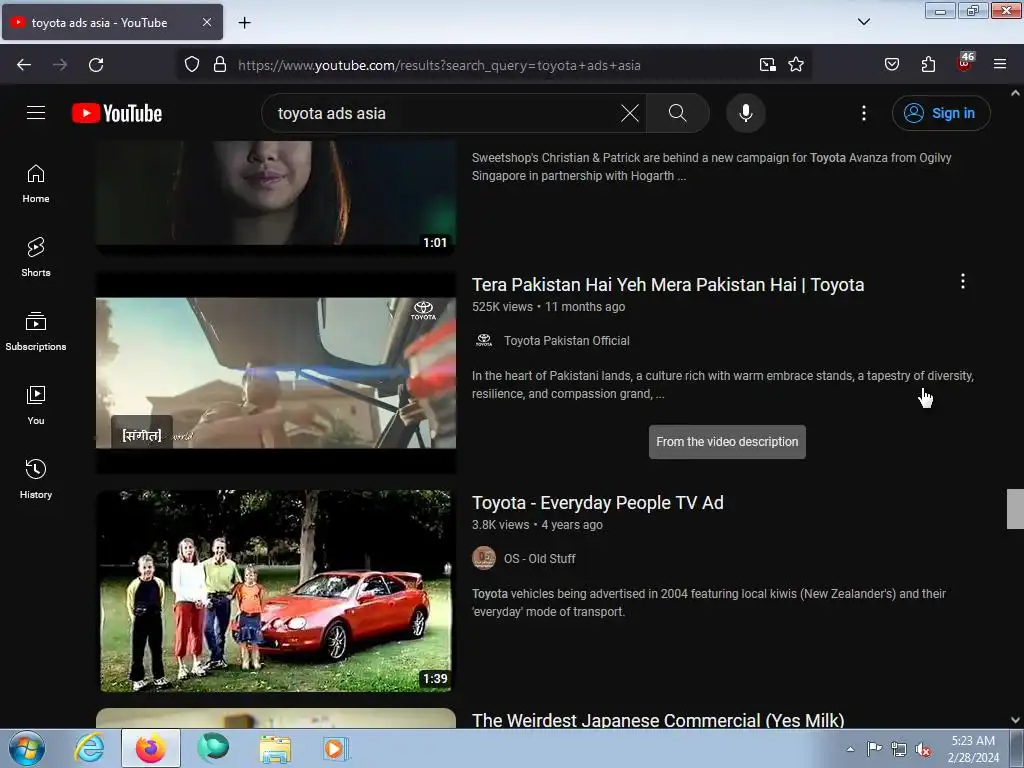Clear the search query with X
Image resolution: width=1024 pixels, height=768 pixels.
[630, 113]
